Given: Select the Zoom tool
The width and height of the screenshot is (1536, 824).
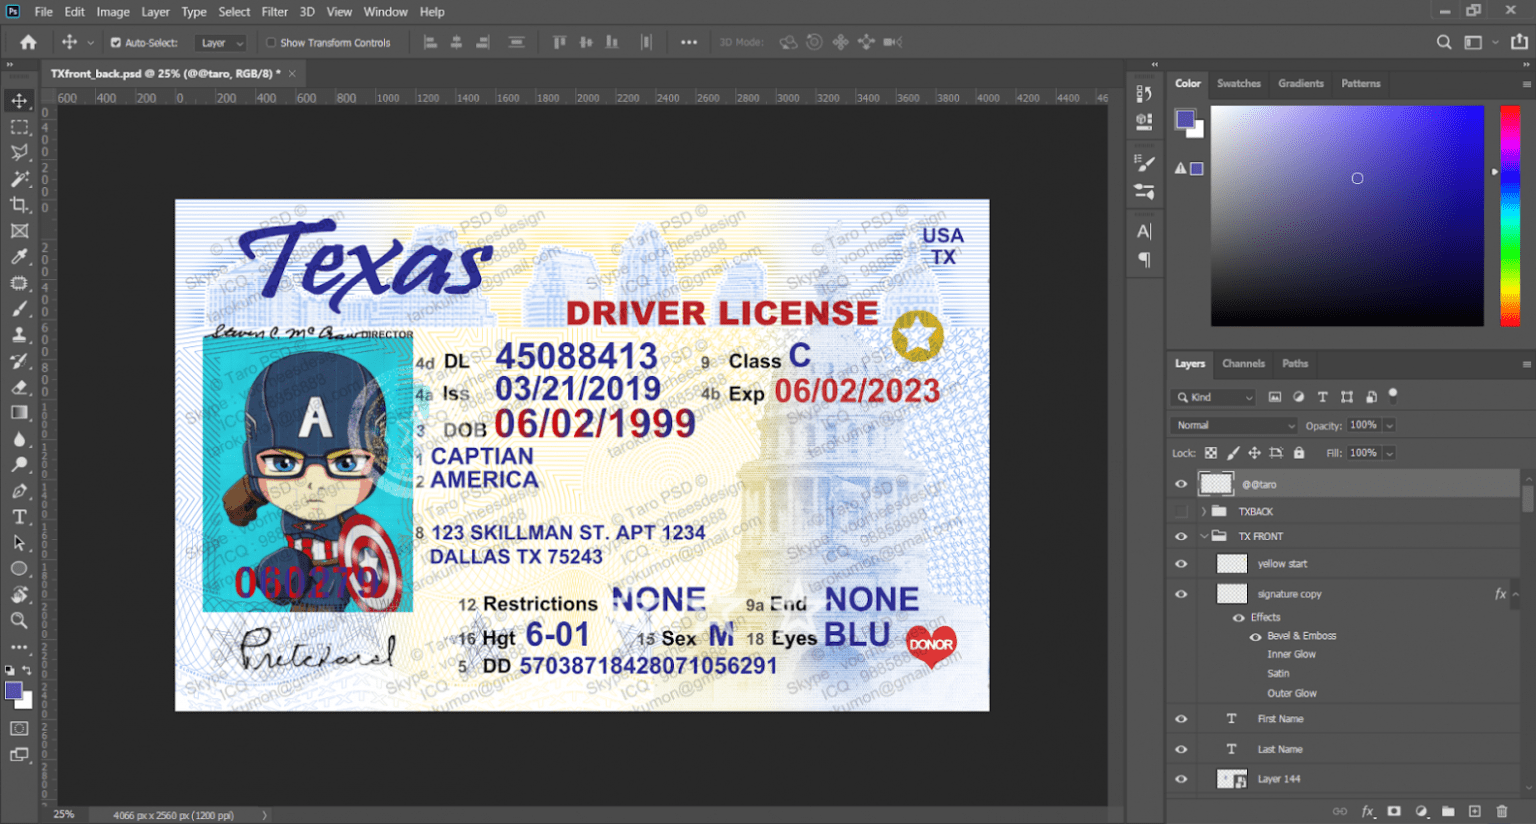Looking at the screenshot, I should click(20, 620).
